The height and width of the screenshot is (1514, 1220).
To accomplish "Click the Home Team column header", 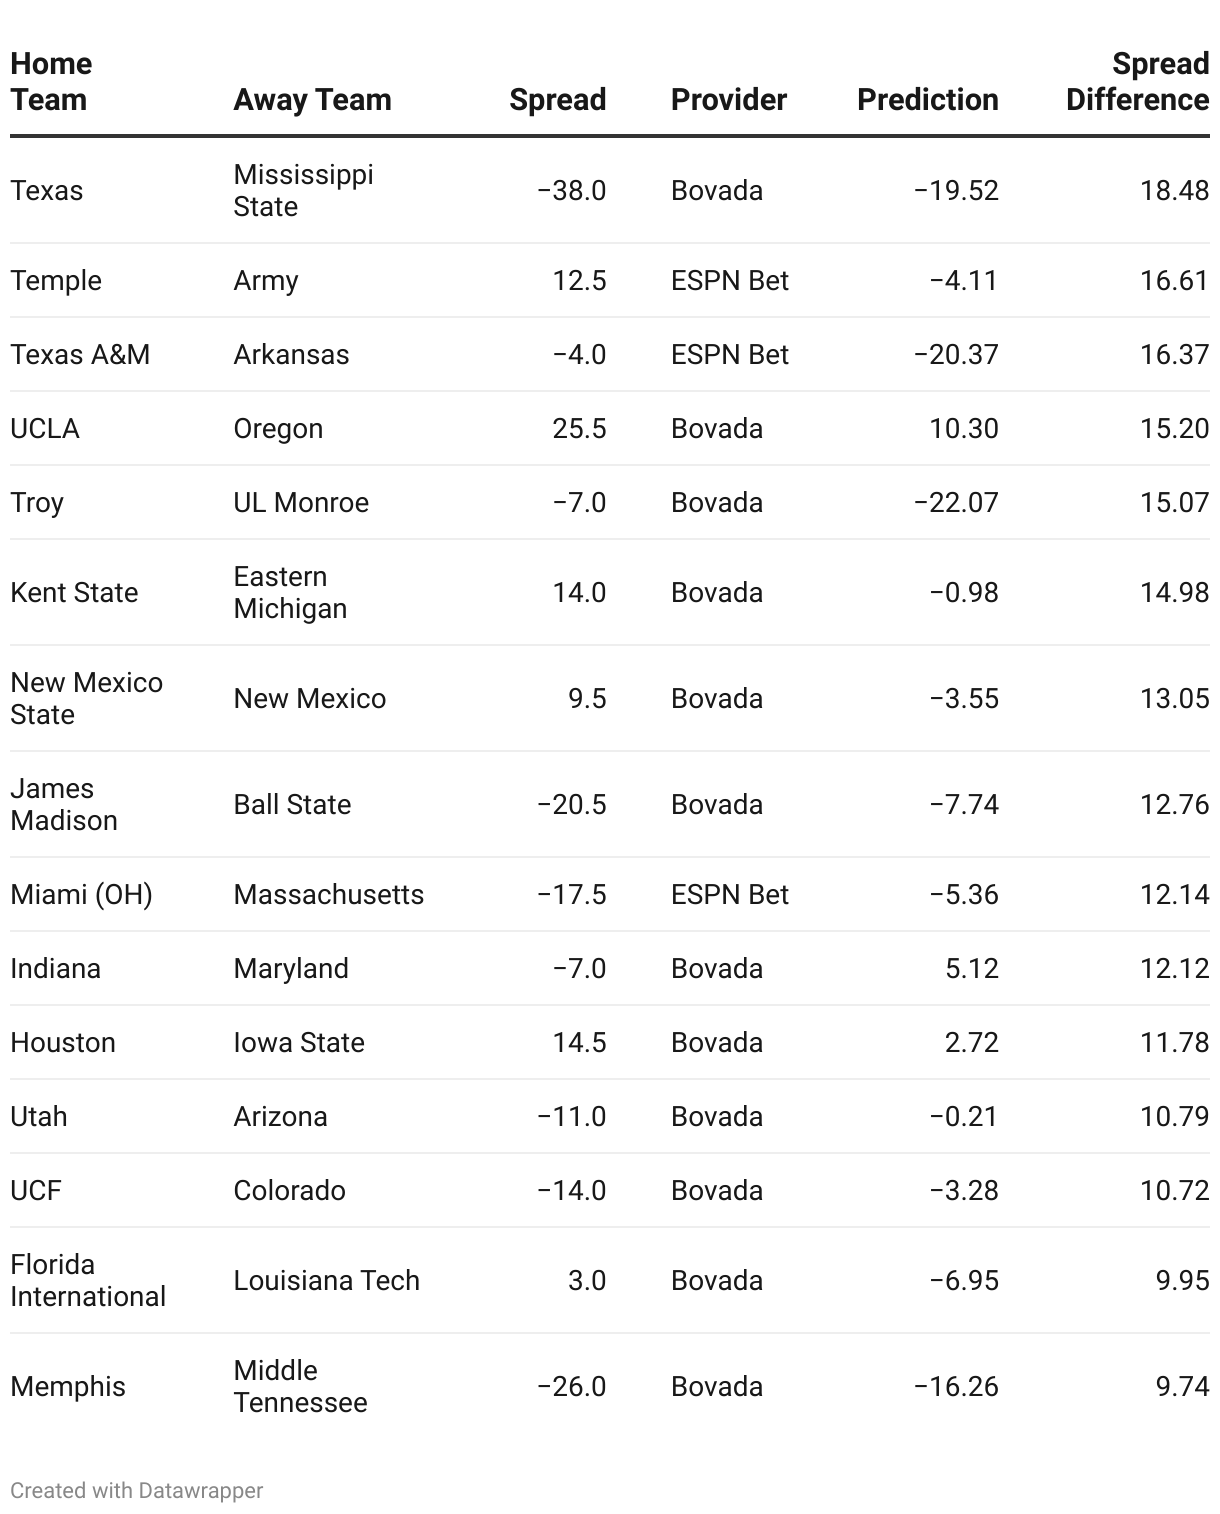I will tap(51, 82).
